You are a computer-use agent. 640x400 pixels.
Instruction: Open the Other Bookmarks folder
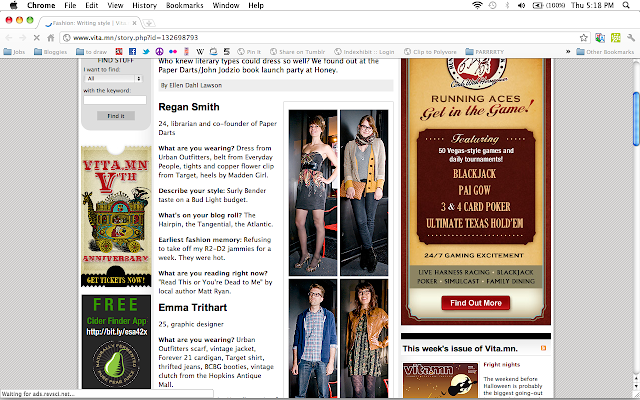click(605, 52)
